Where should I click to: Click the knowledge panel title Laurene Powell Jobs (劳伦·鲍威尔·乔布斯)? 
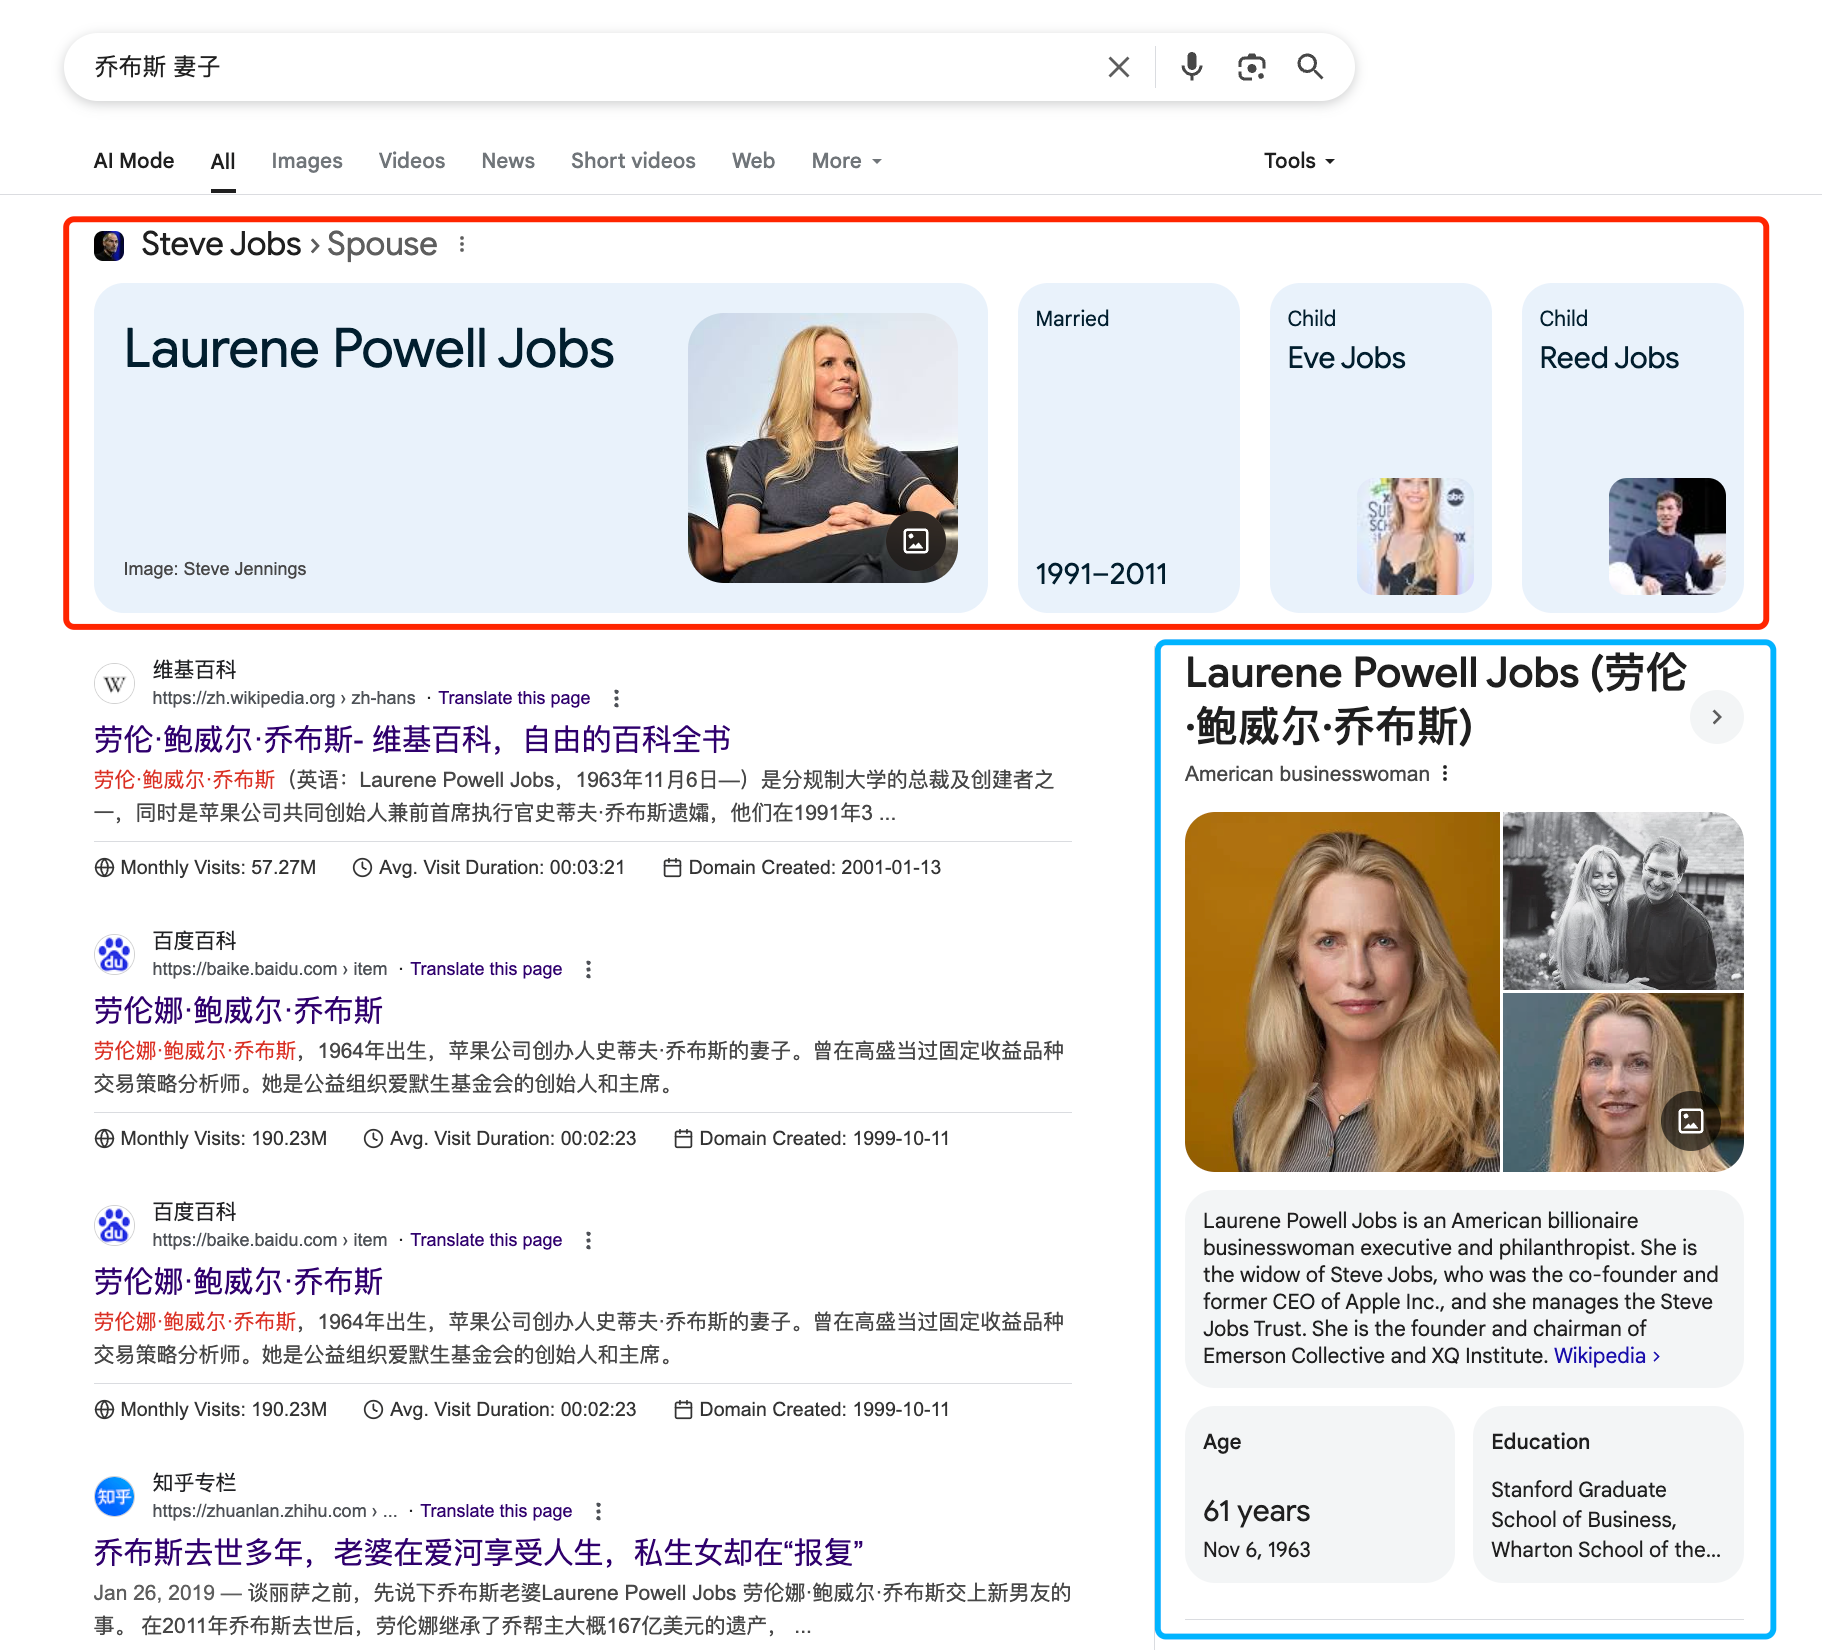click(x=1435, y=699)
